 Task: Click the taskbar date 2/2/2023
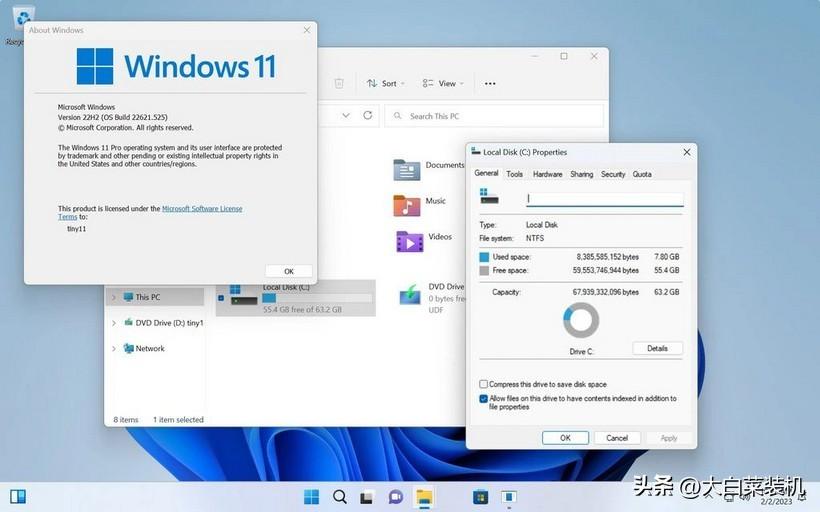[776, 502]
